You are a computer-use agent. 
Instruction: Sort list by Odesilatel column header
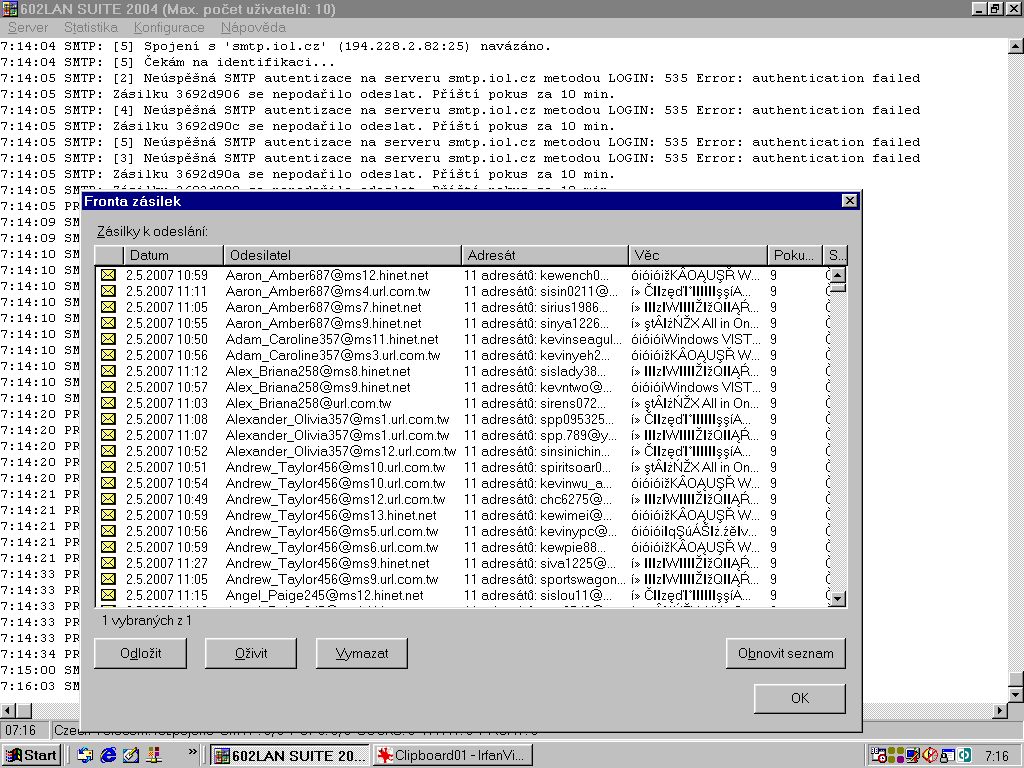click(342, 255)
